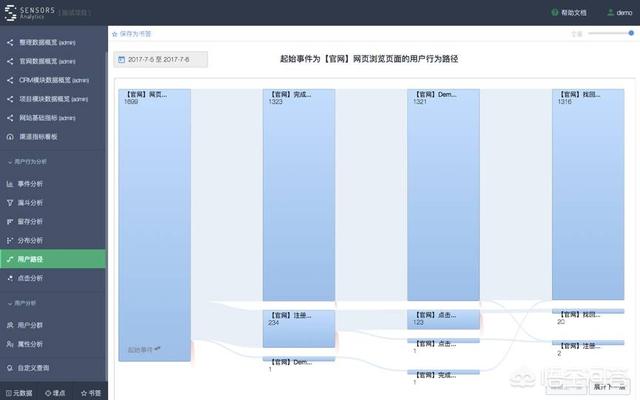Screen dimensions: 640x400
Task: Click the 保存为书签 star icon
Action: pyautogui.click(x=115, y=34)
